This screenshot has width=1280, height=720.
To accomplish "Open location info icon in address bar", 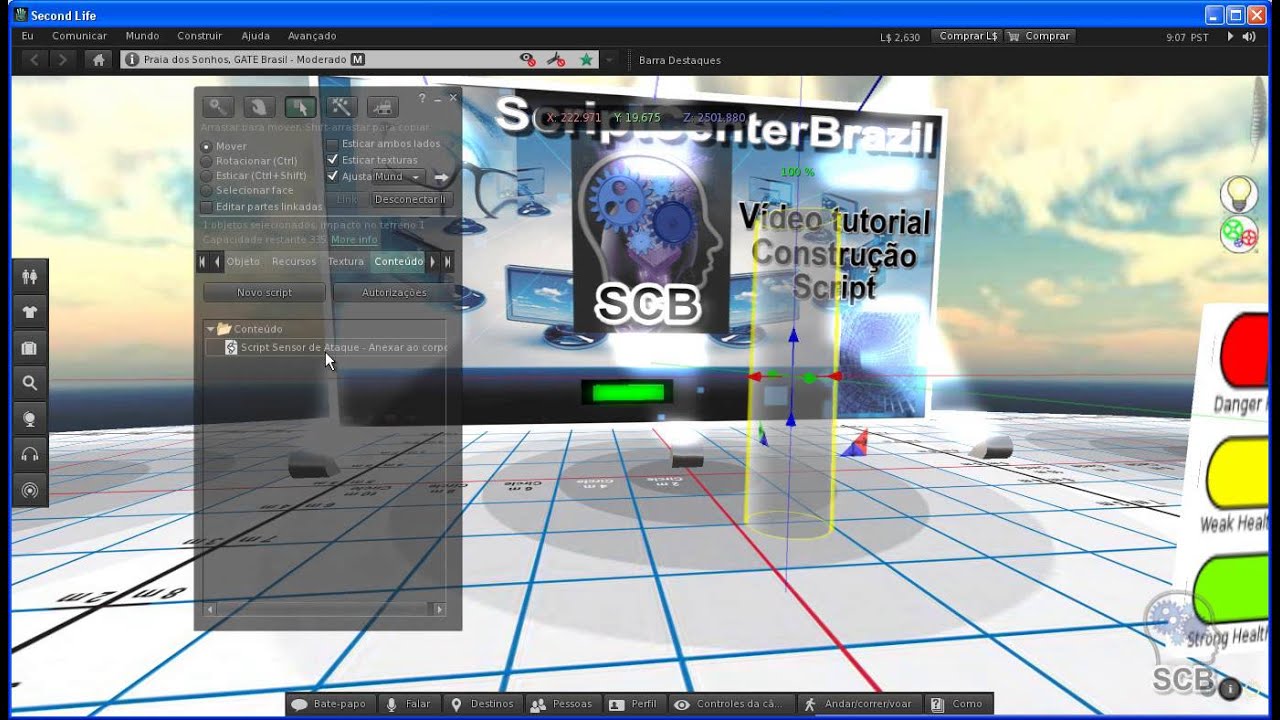I will click(132, 60).
